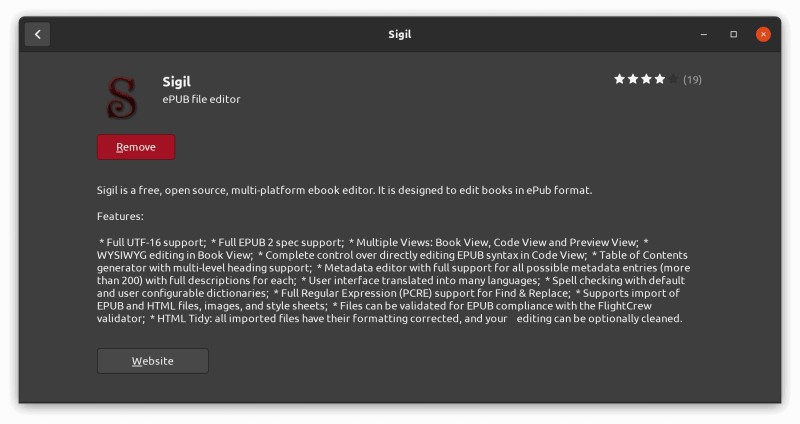Minimize the Sigil software window
800x424 pixels.
[703, 34]
